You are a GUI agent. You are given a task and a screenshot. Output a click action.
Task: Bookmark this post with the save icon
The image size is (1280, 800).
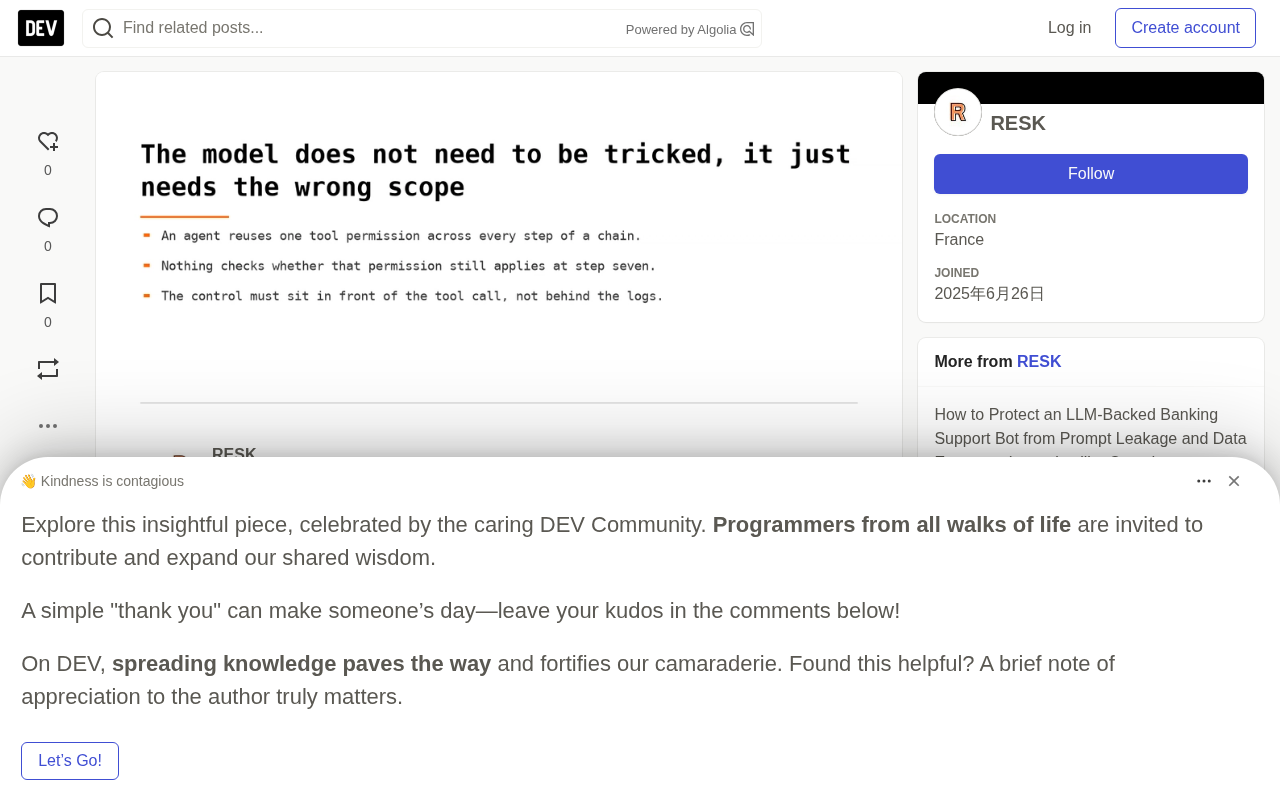coord(48,293)
